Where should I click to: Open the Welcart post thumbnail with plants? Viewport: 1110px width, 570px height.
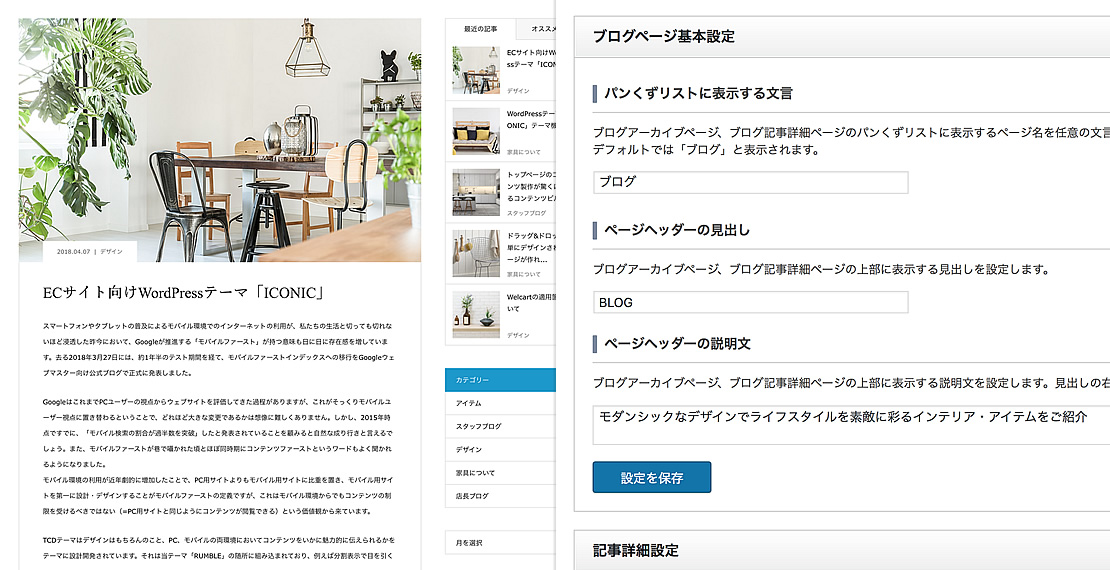(x=476, y=314)
